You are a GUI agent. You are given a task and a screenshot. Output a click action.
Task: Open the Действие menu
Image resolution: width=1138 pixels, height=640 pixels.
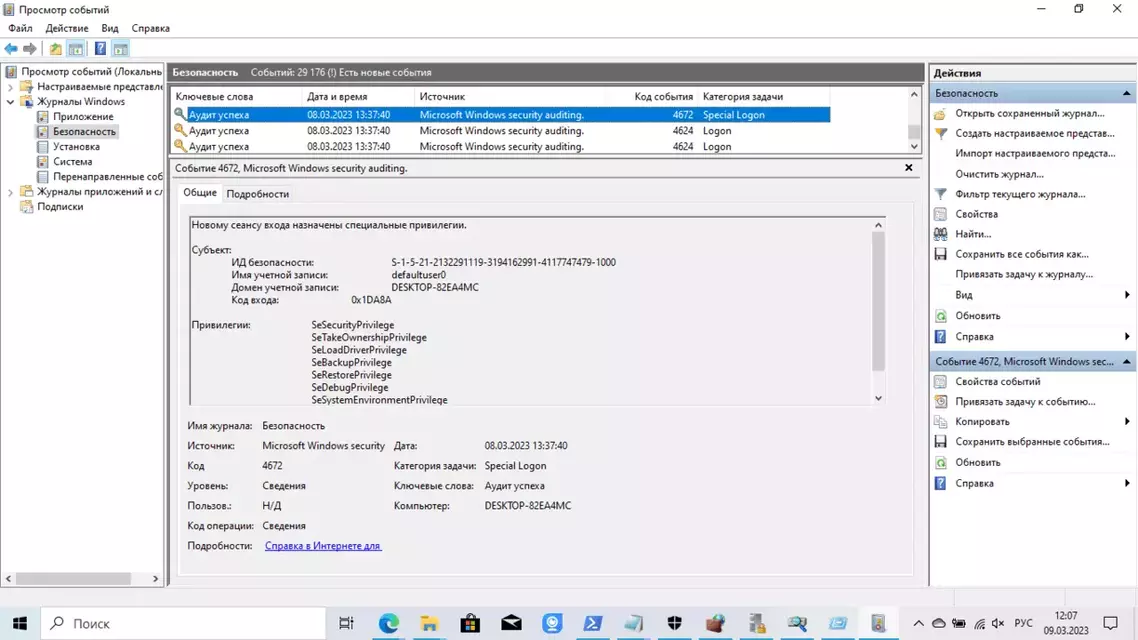click(67, 28)
